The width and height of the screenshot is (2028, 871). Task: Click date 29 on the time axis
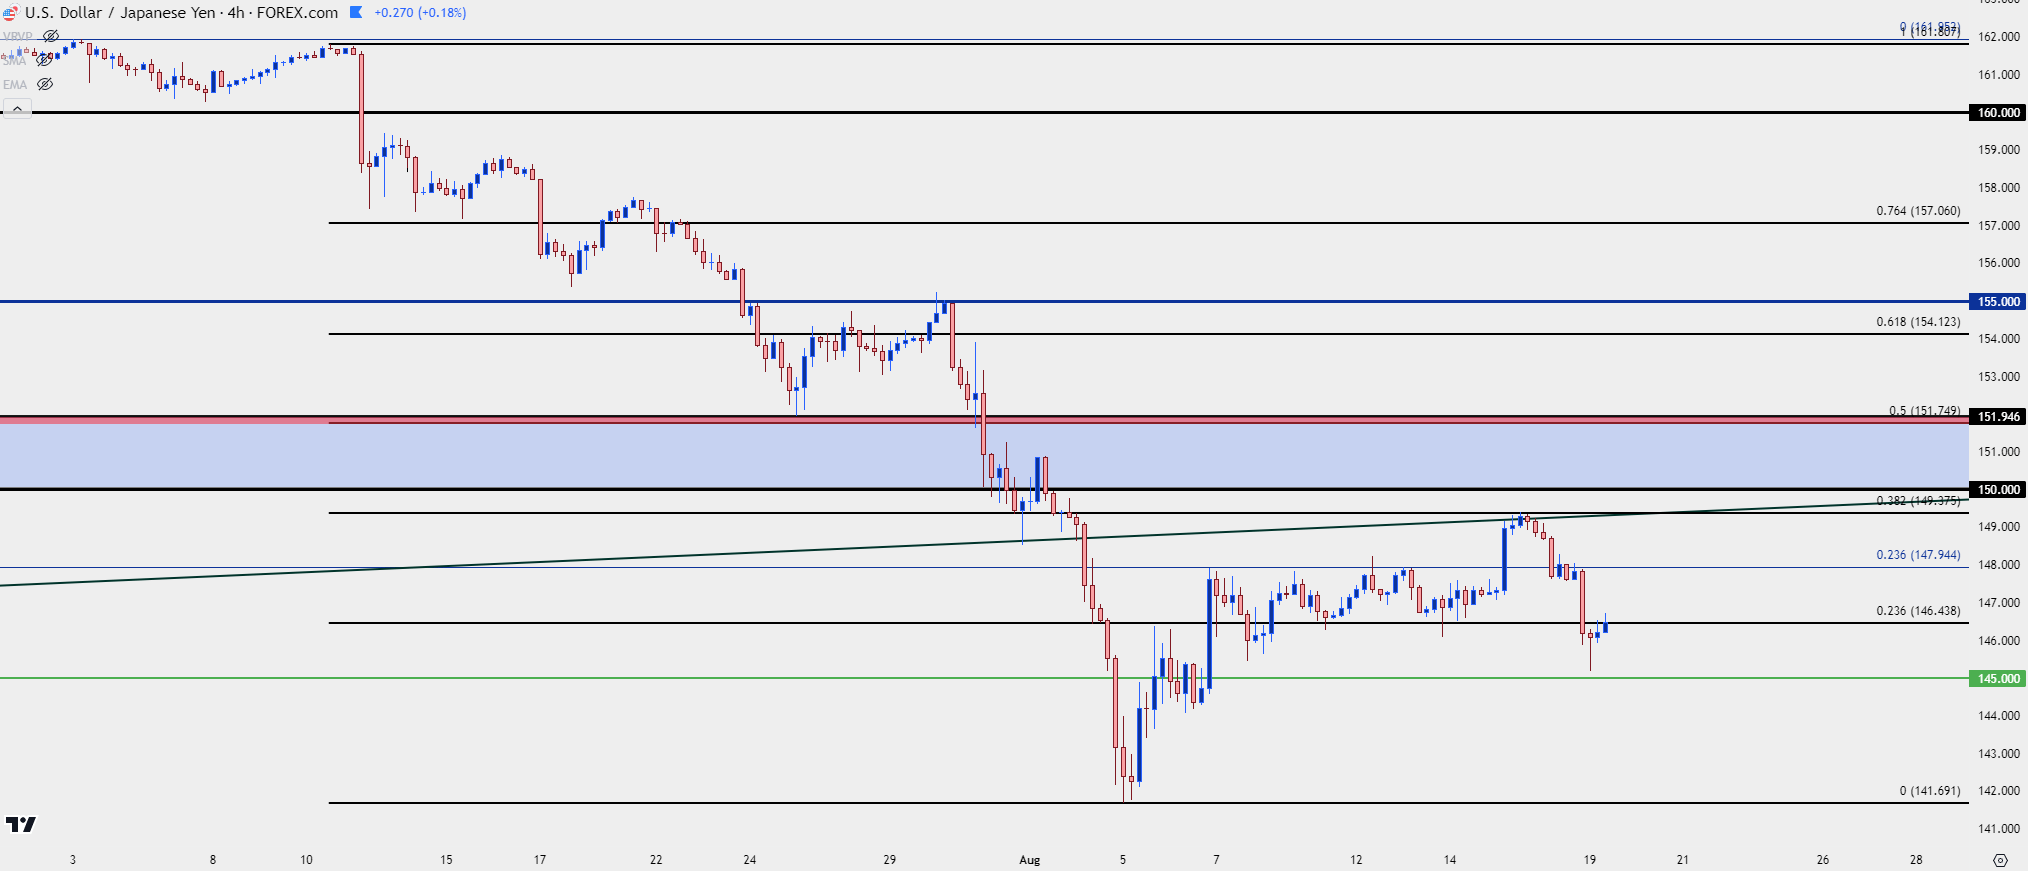pyautogui.click(x=890, y=860)
